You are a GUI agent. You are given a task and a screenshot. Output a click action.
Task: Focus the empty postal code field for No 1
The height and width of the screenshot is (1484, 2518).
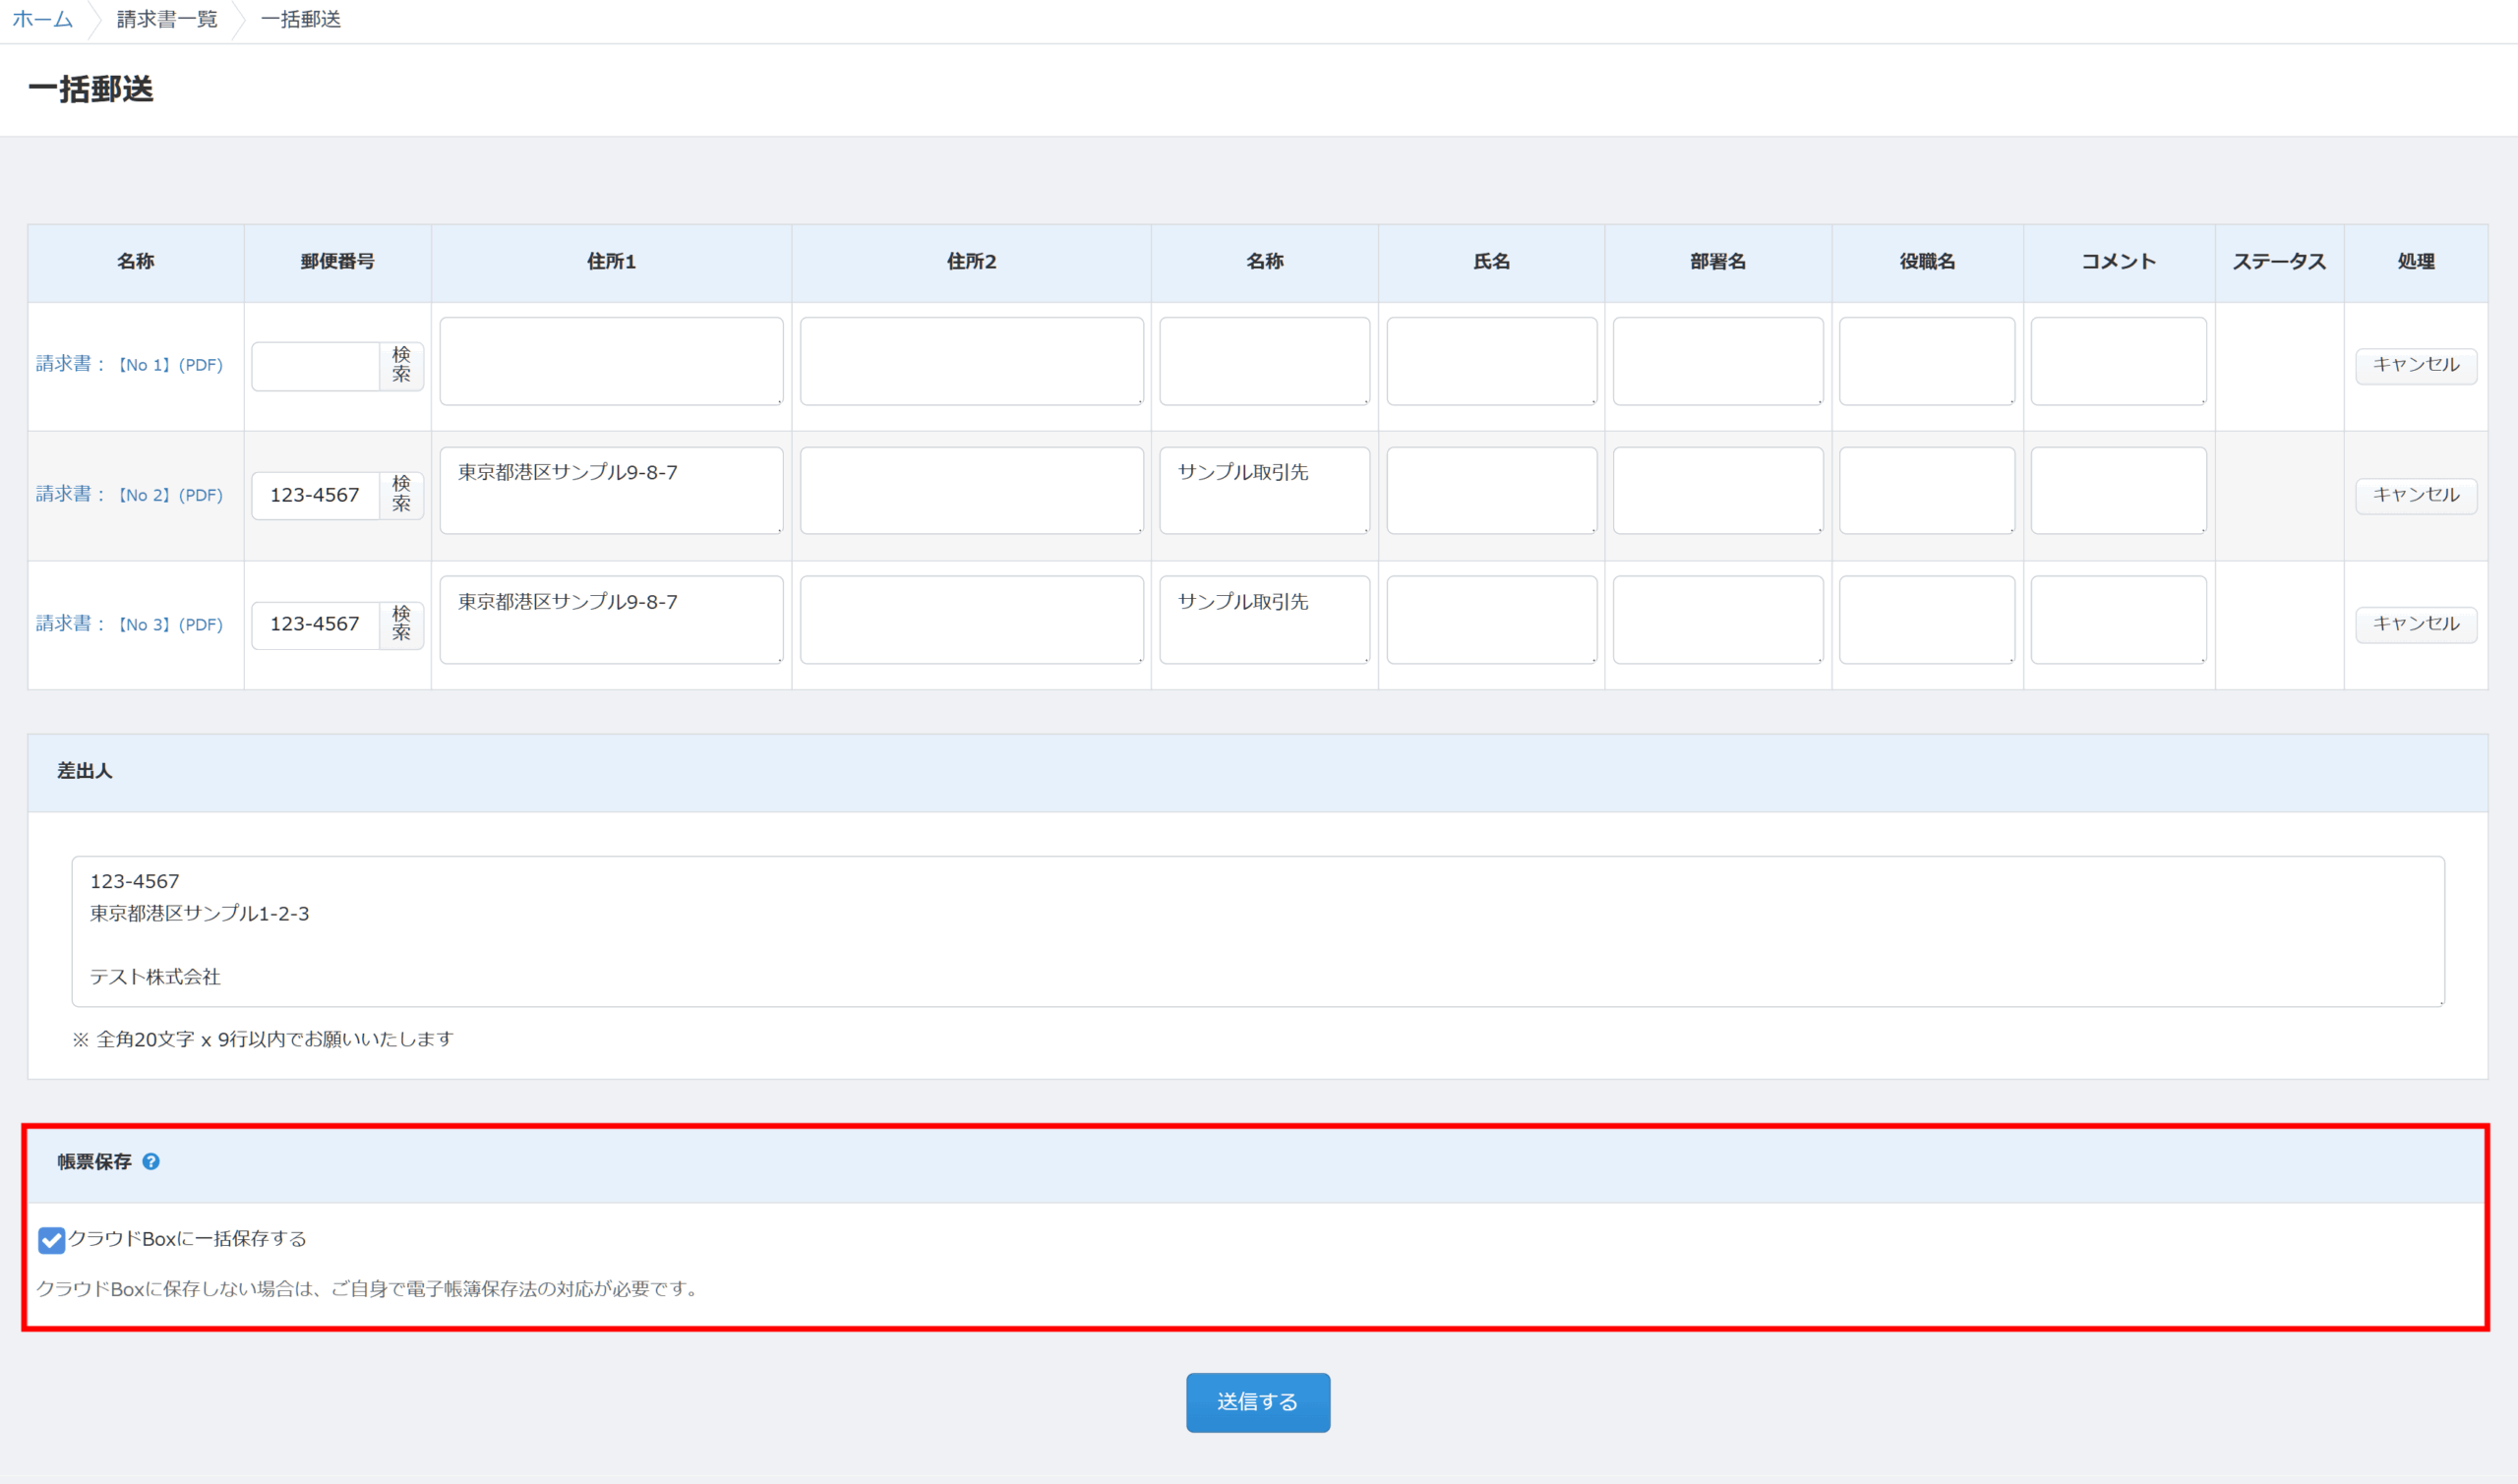[315, 366]
